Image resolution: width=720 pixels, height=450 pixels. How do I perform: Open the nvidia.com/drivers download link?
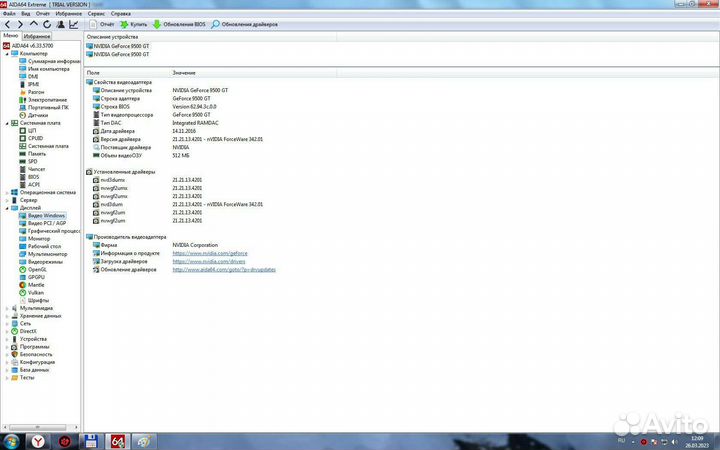pos(209,262)
